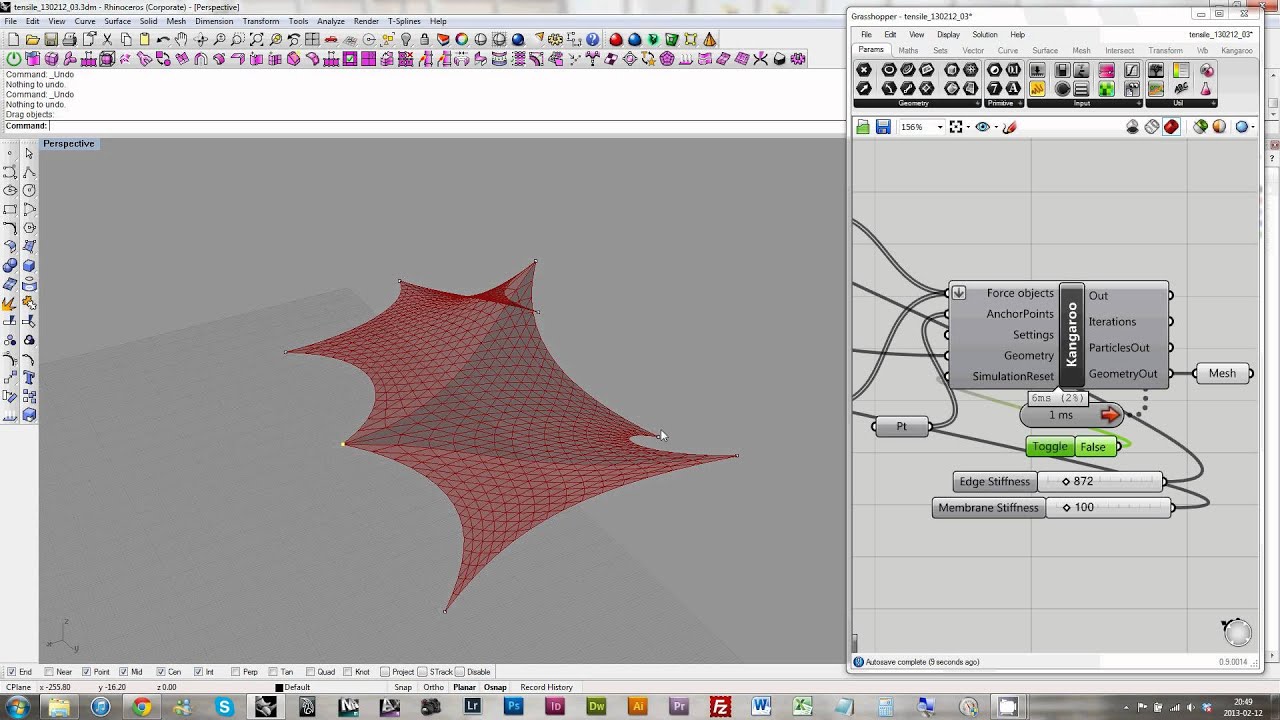Image resolution: width=1280 pixels, height=720 pixels.
Task: Toggle Ortho mode in status bar
Action: pyautogui.click(x=433, y=687)
